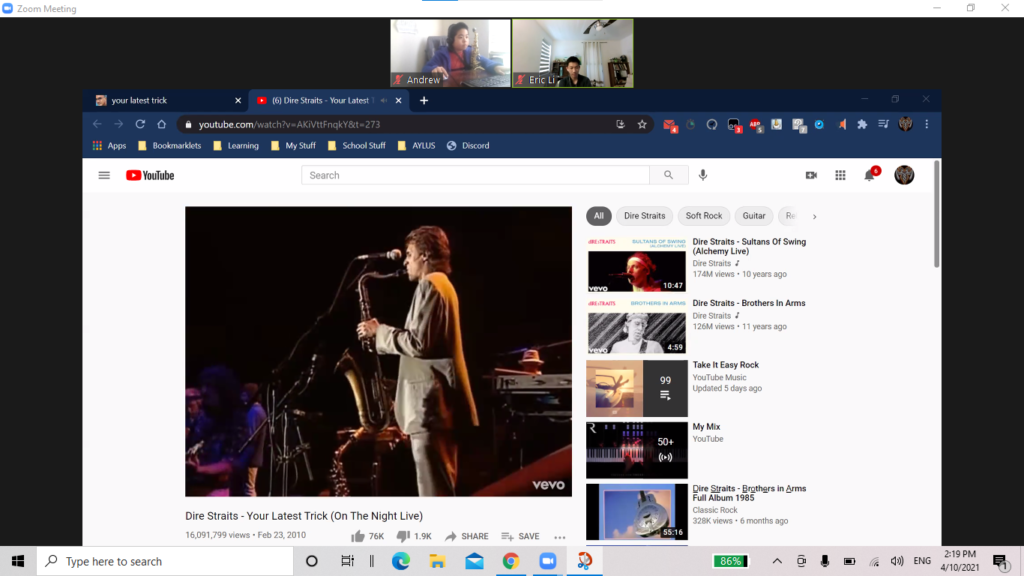Go to YouTube home via logo
The width and height of the screenshot is (1024, 576).
click(x=150, y=175)
